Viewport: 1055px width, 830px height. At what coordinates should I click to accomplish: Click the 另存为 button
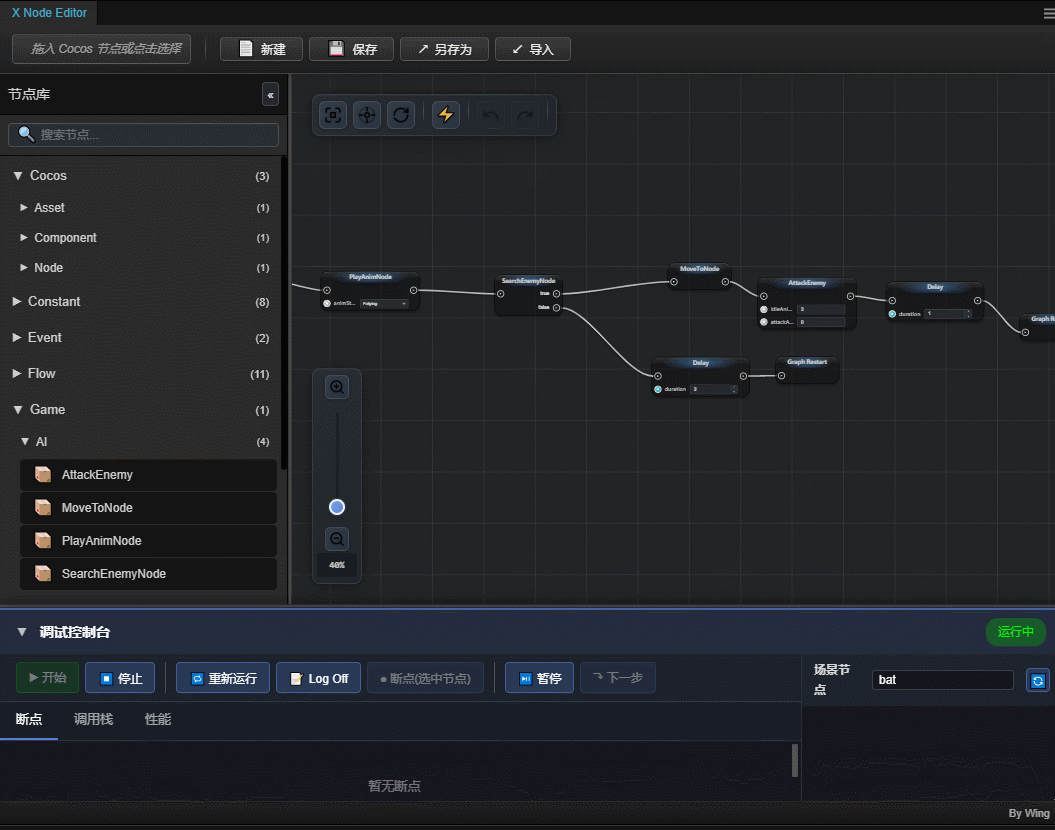[x=444, y=49]
